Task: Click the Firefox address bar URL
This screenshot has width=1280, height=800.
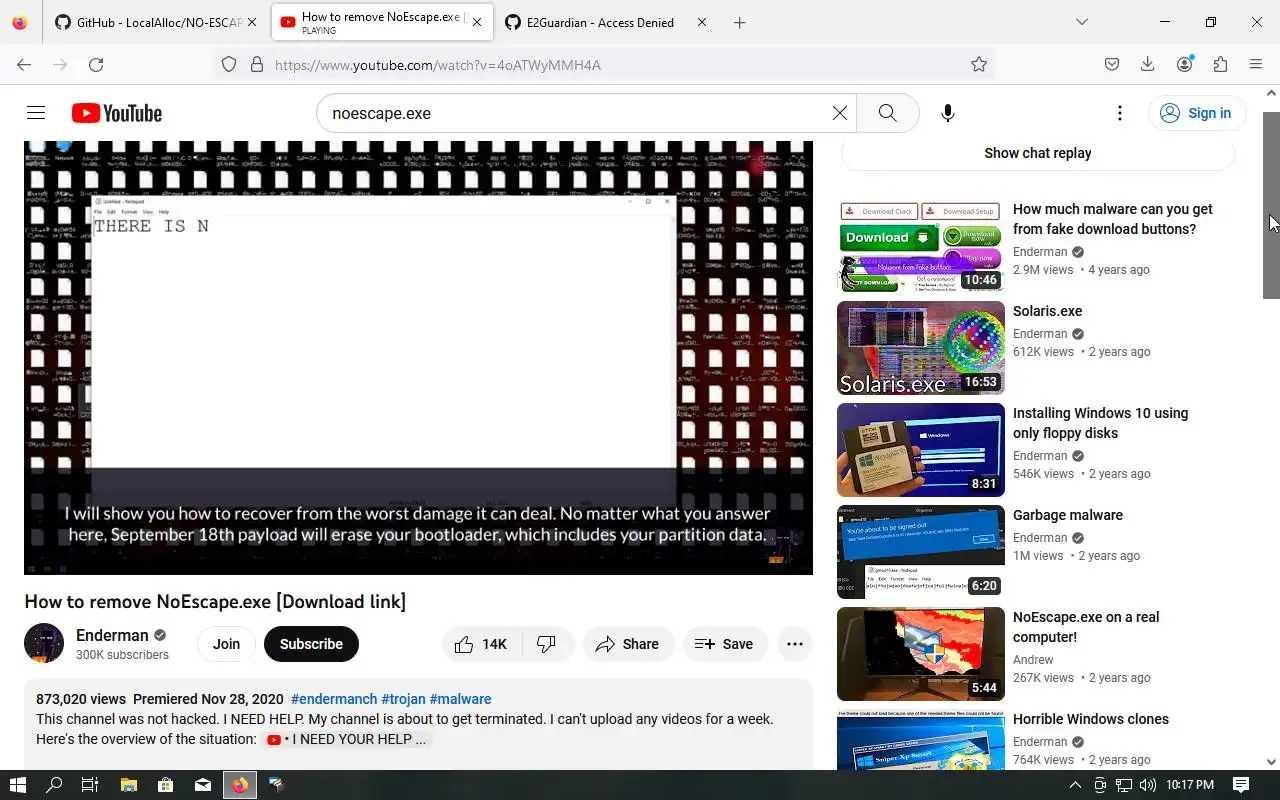Action: [438, 65]
